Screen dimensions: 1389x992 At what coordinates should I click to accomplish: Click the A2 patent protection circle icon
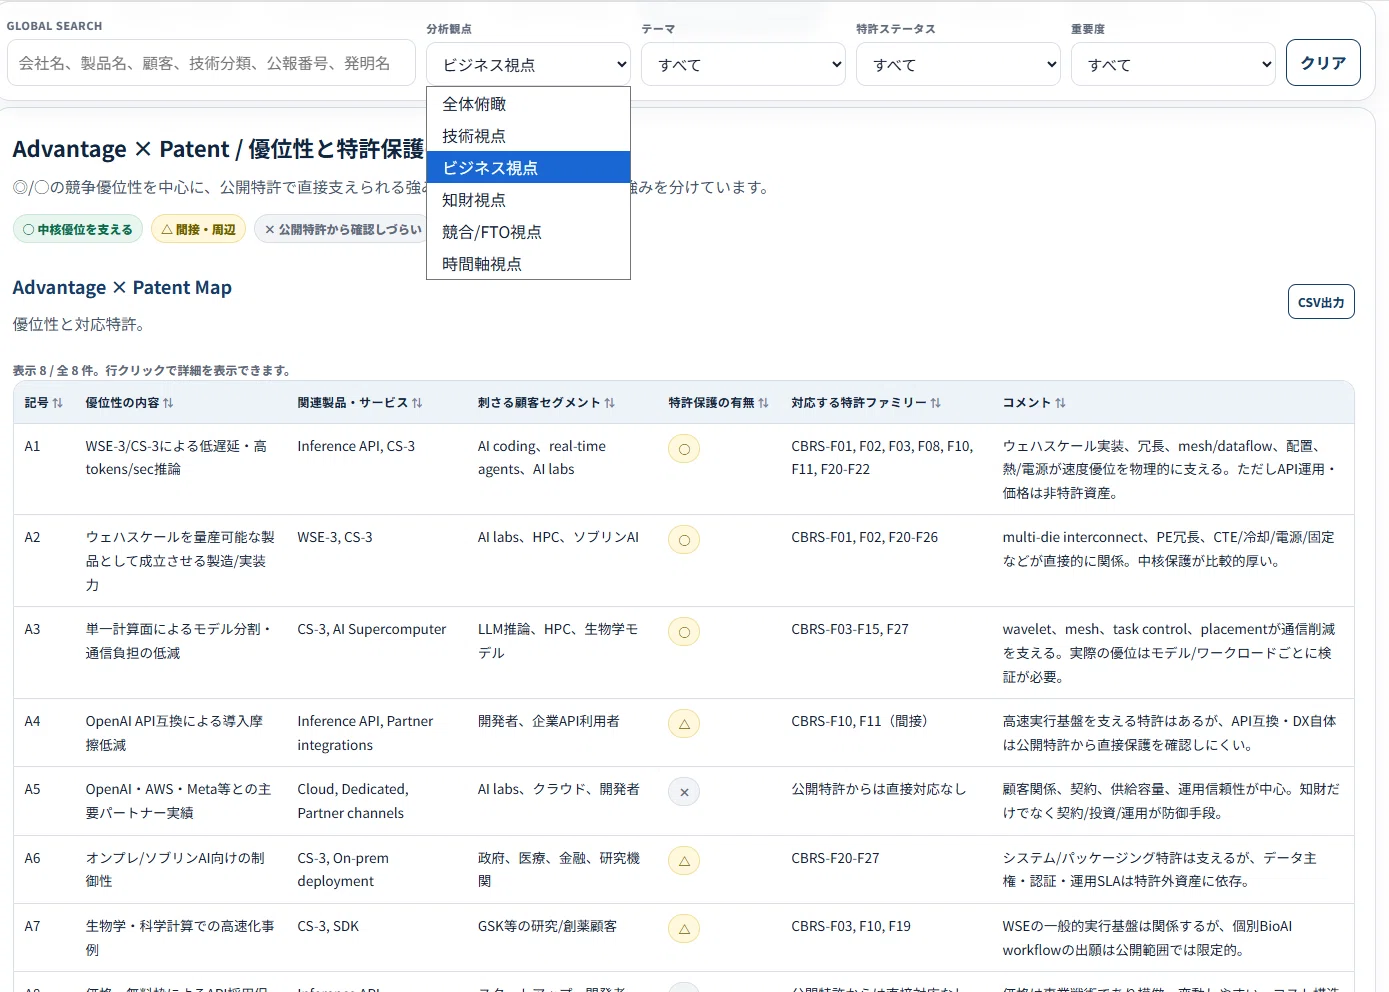[x=684, y=540]
